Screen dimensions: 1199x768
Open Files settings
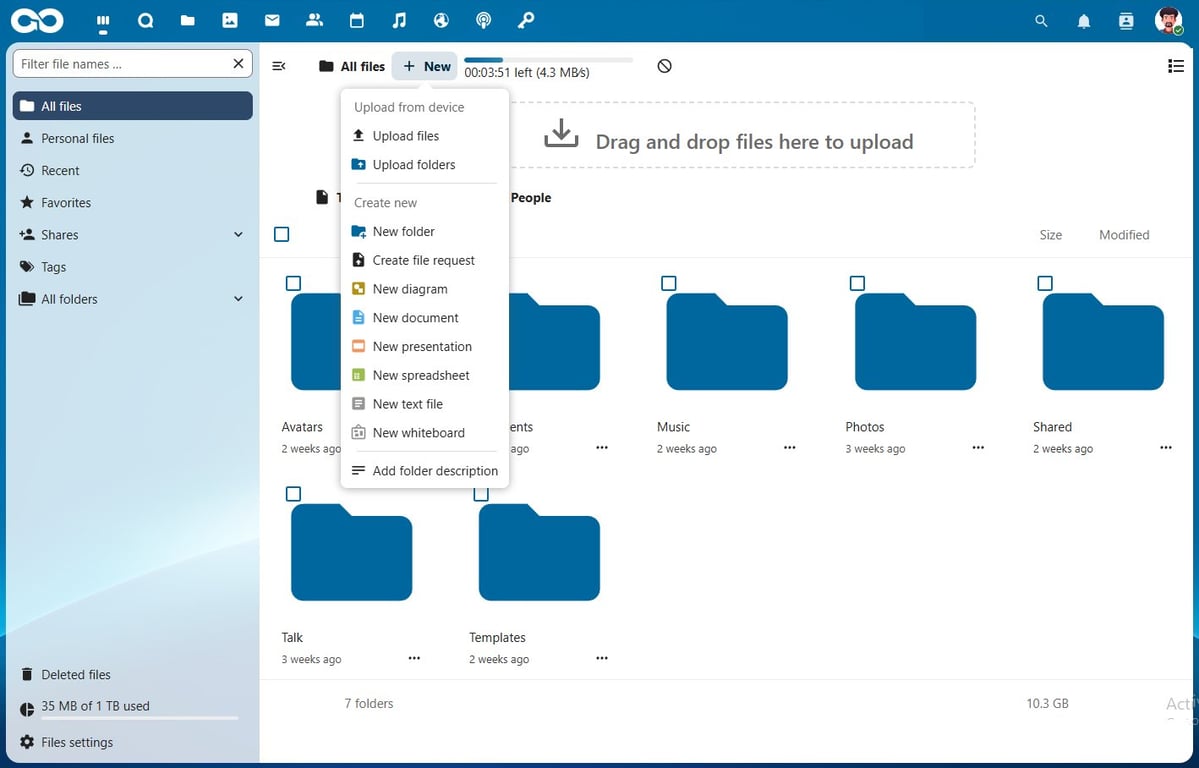pos(132,742)
